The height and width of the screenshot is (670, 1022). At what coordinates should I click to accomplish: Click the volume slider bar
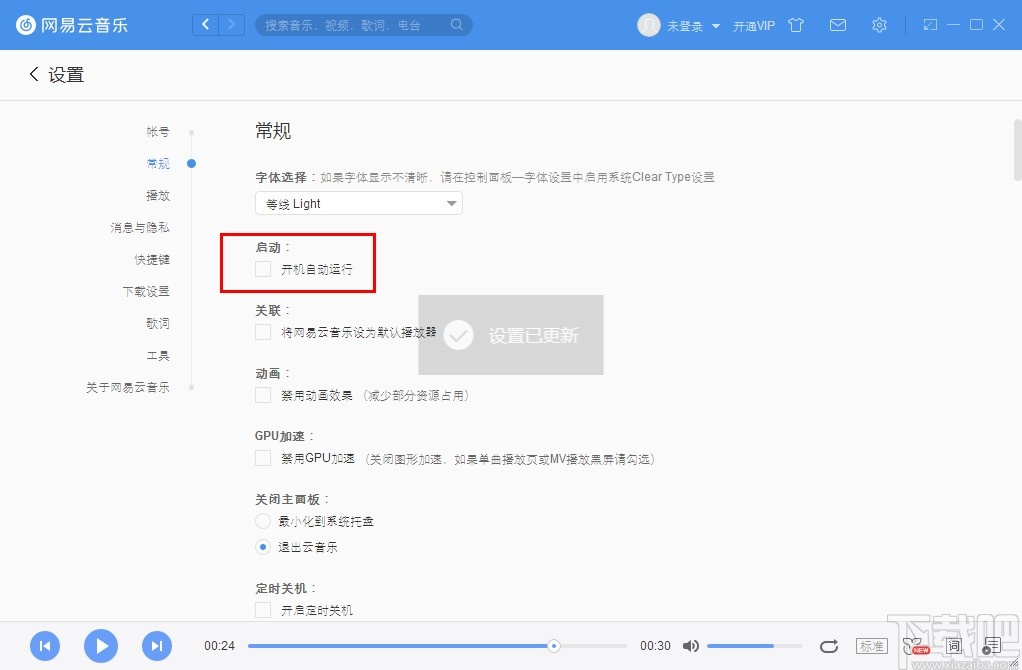754,646
